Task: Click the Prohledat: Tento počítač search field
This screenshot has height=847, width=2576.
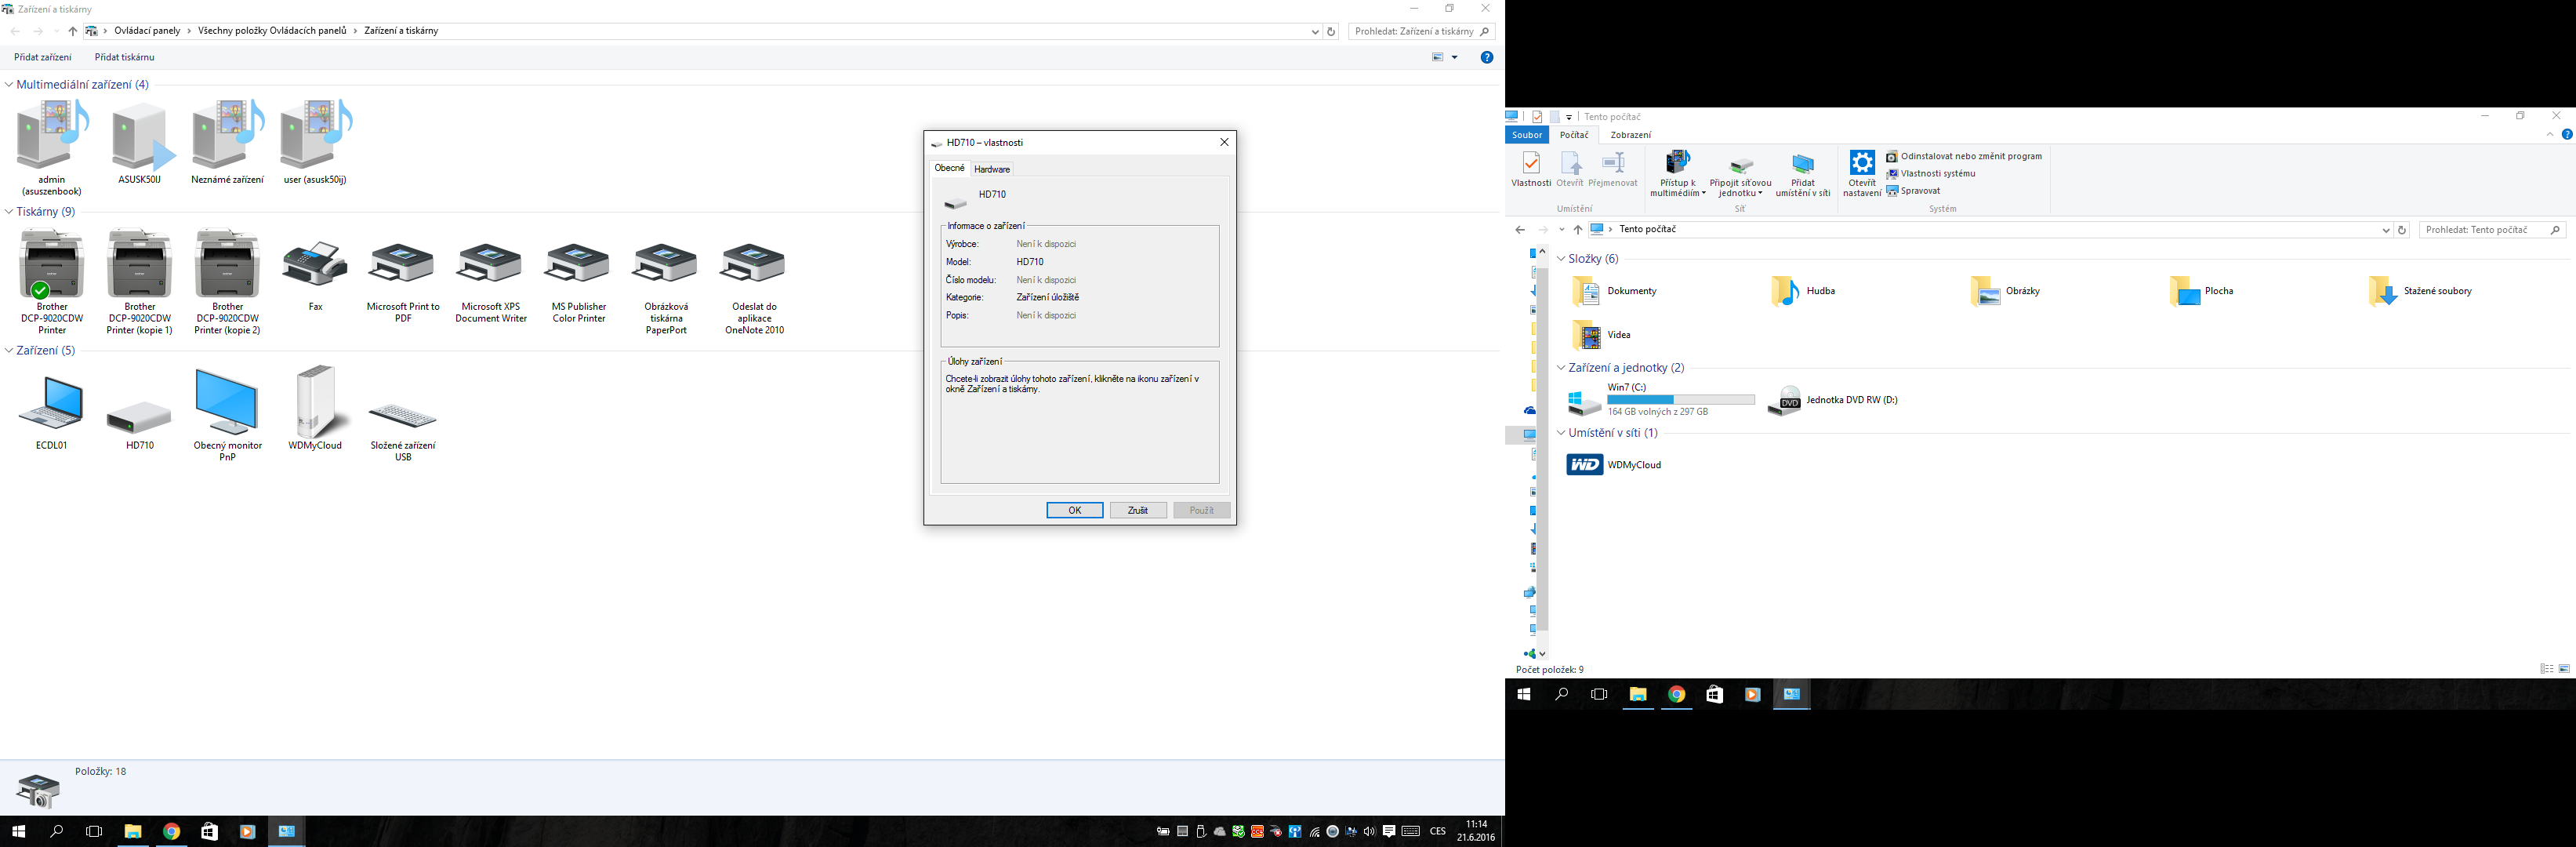Action: coord(2484,230)
